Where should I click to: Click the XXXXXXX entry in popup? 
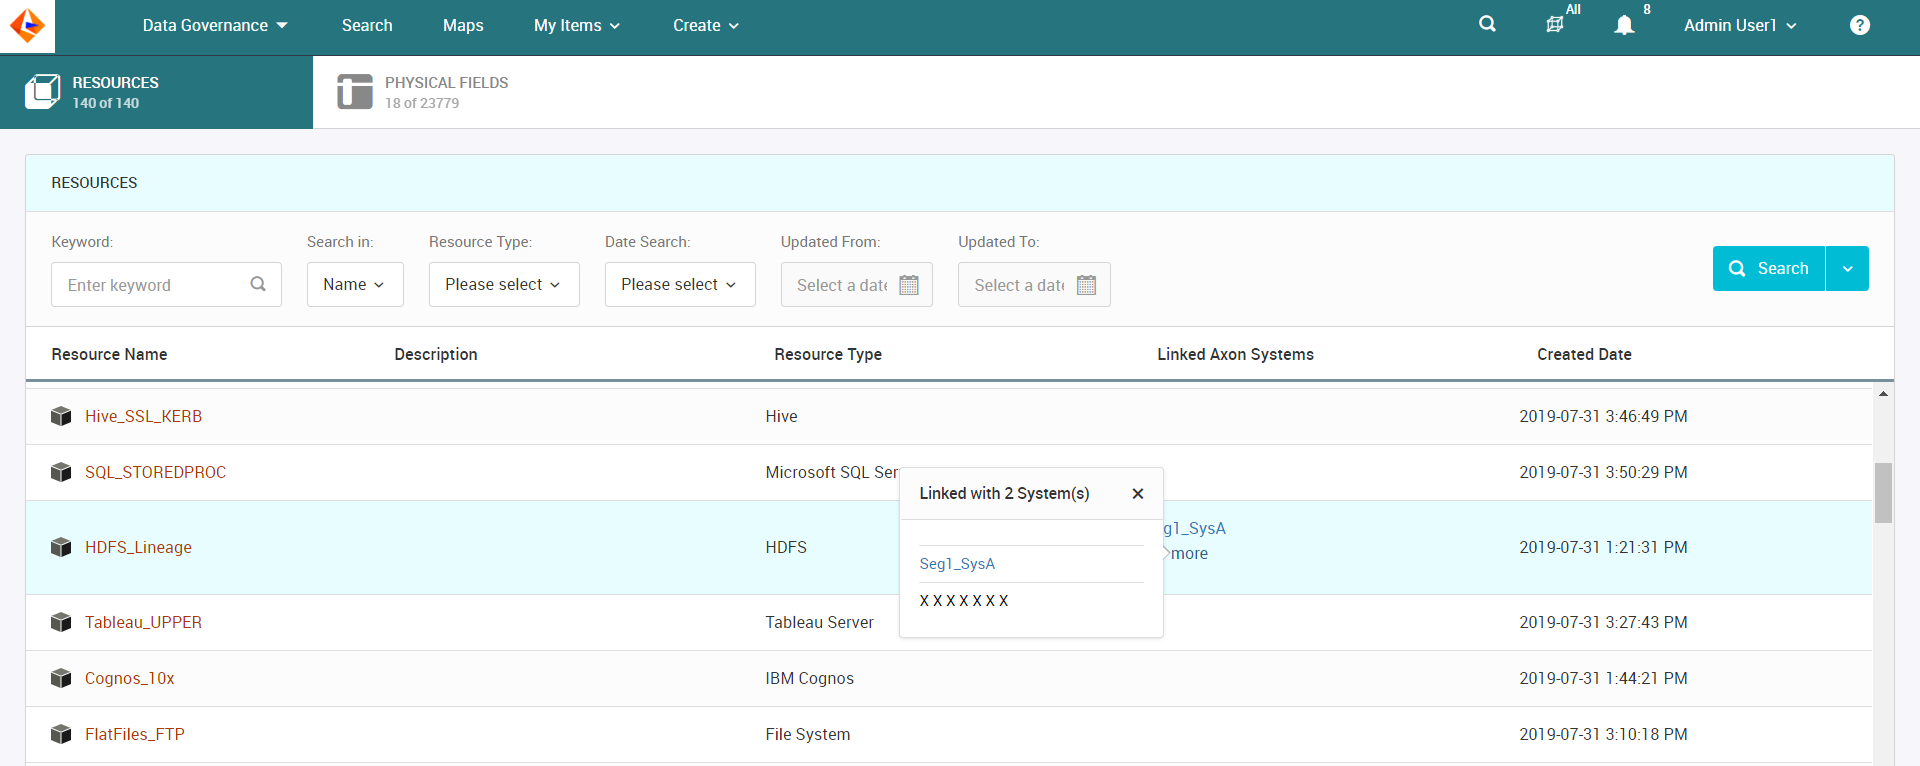coord(964,601)
